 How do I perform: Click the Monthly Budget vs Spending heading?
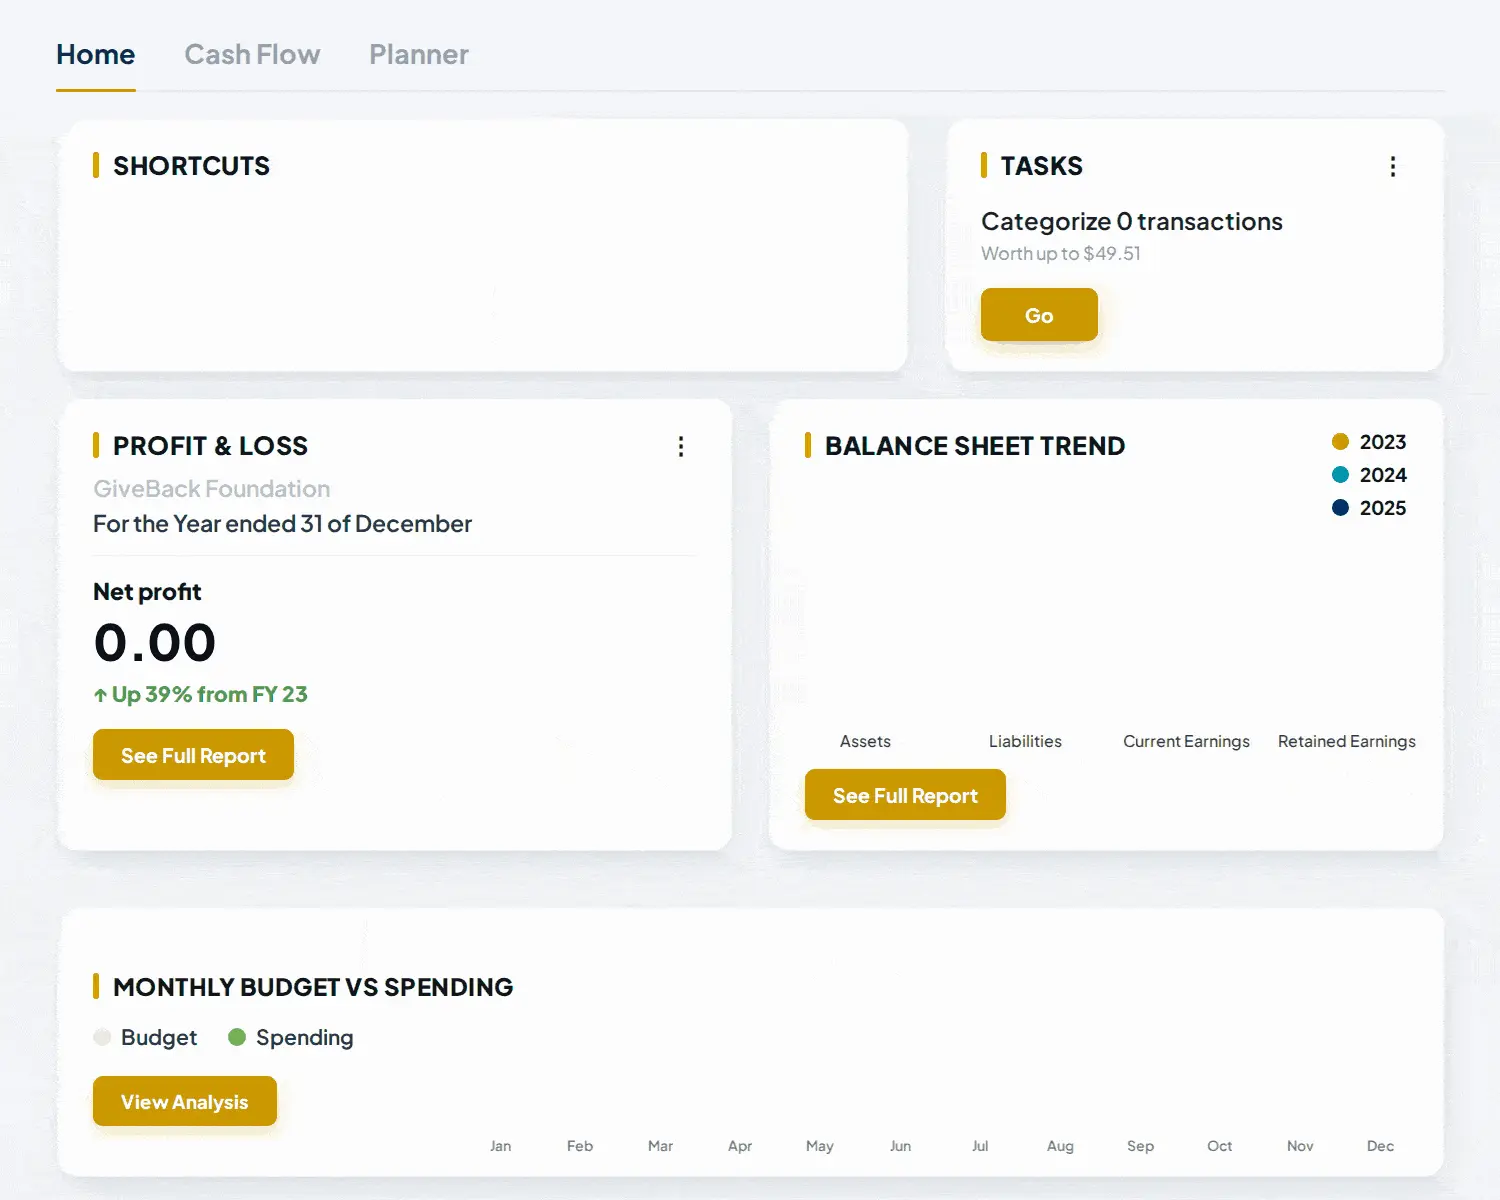(x=313, y=987)
